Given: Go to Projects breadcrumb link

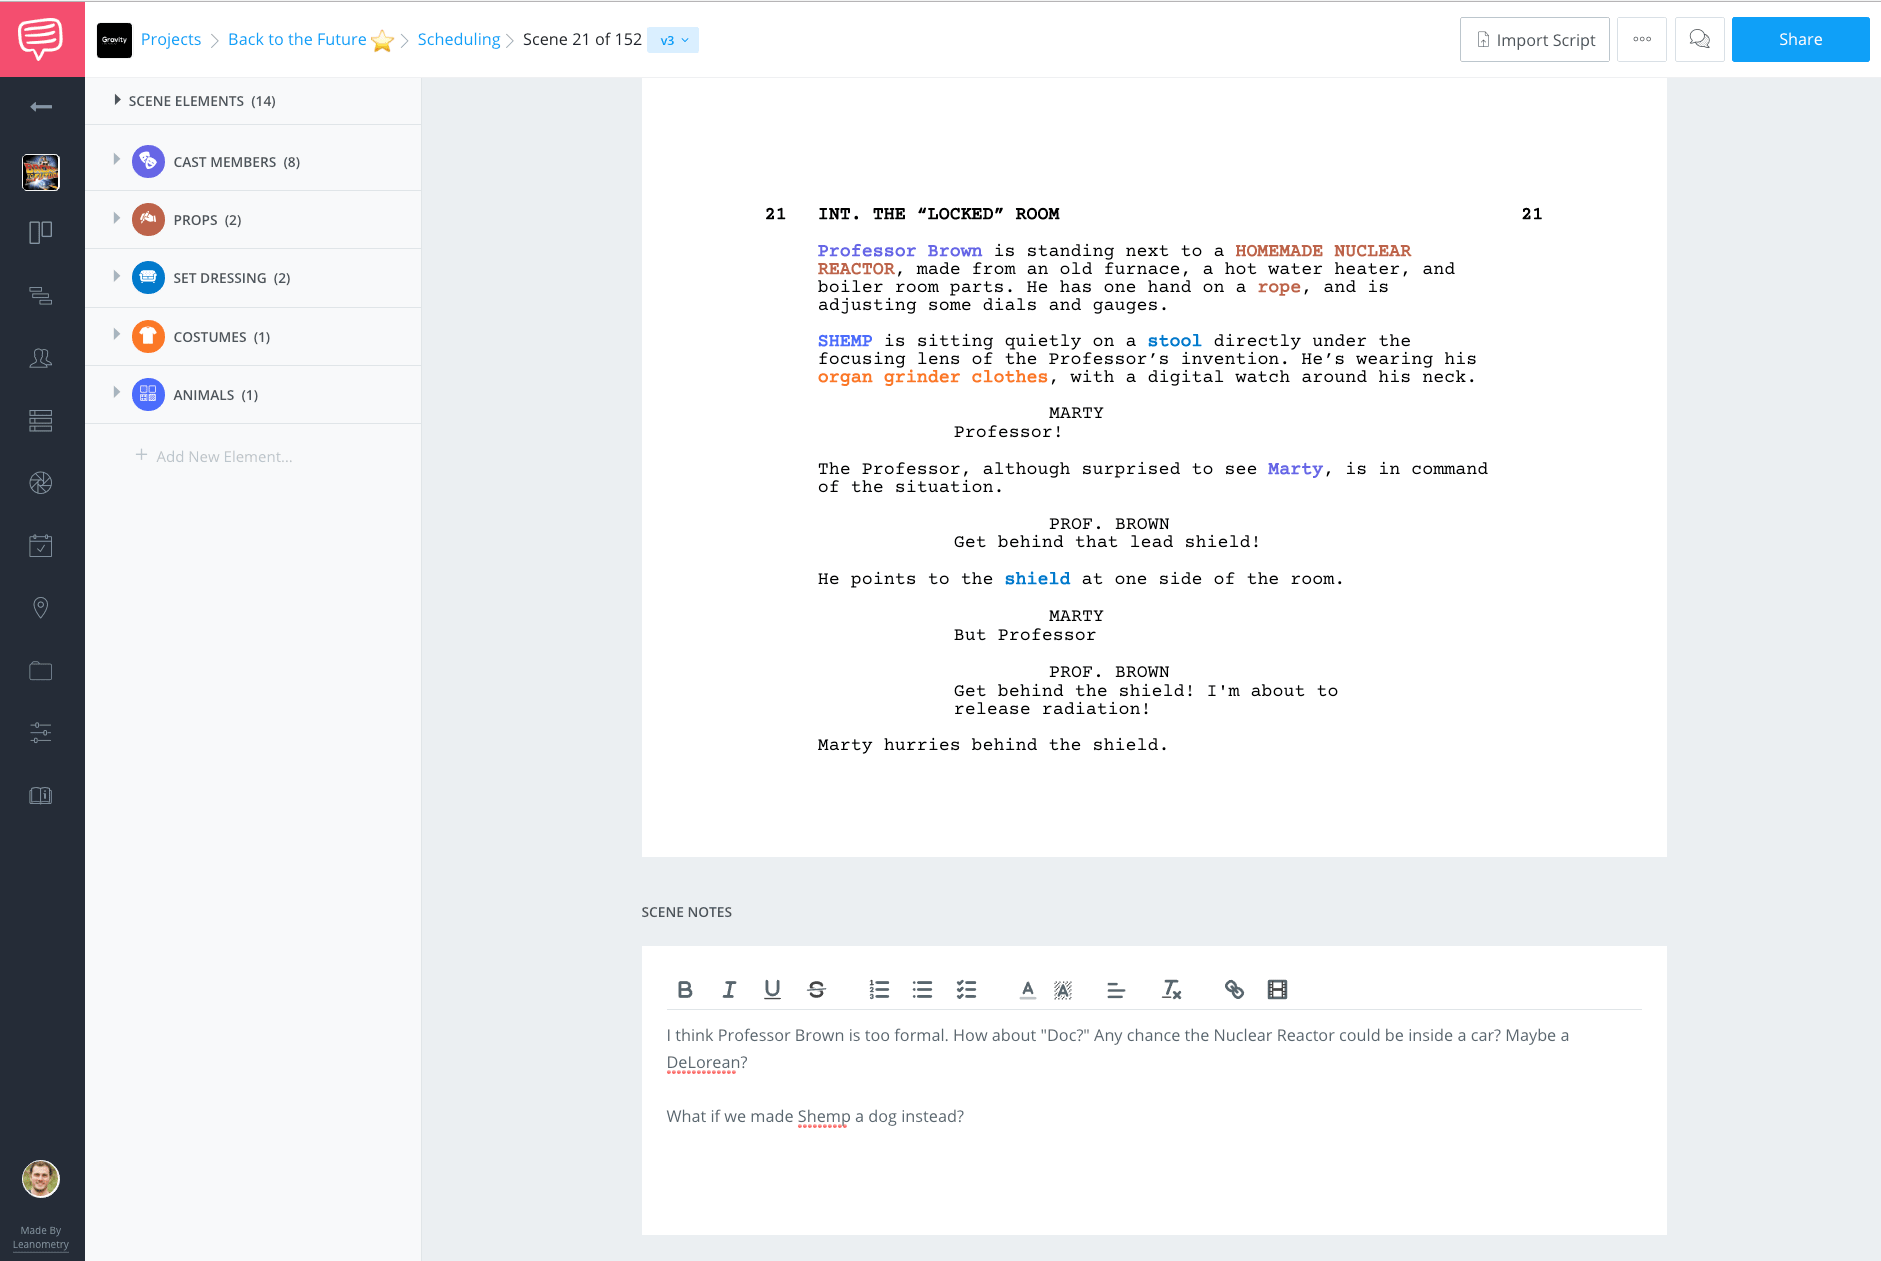Looking at the screenshot, I should coord(171,40).
